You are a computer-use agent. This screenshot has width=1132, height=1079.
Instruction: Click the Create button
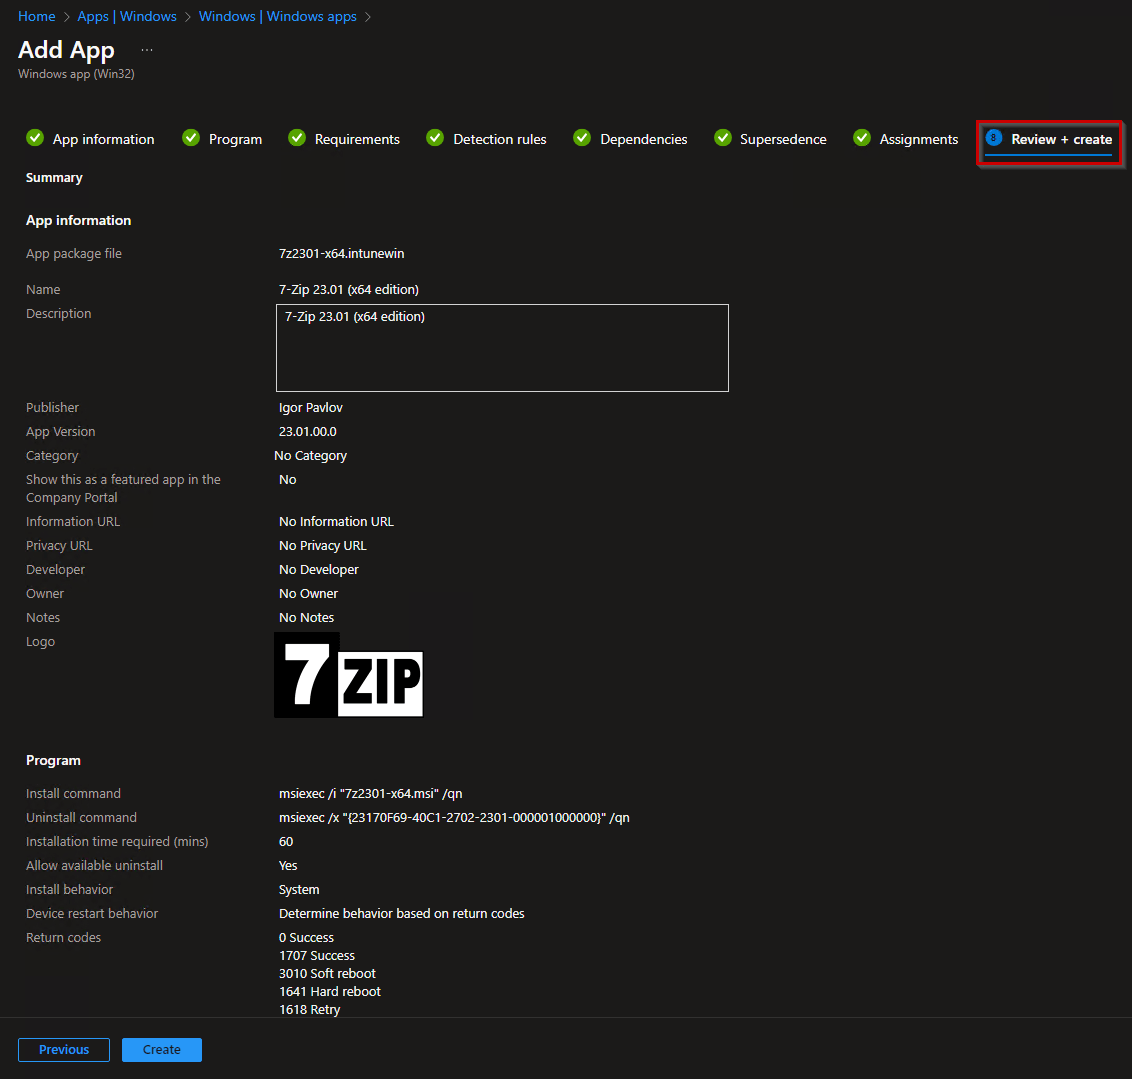coord(162,1049)
